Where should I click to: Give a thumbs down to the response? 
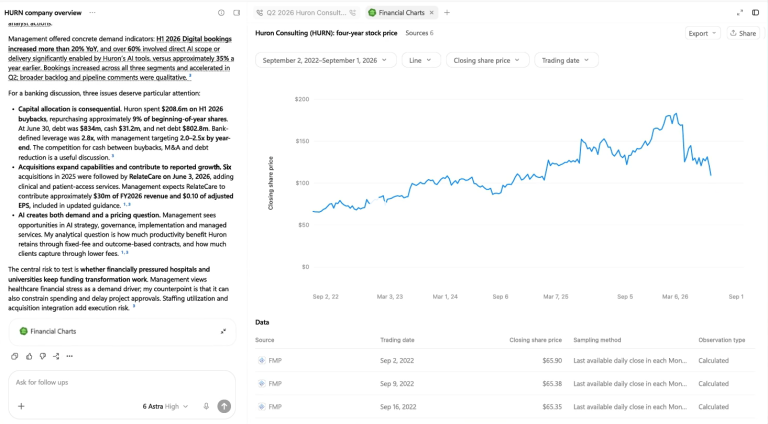pos(43,356)
